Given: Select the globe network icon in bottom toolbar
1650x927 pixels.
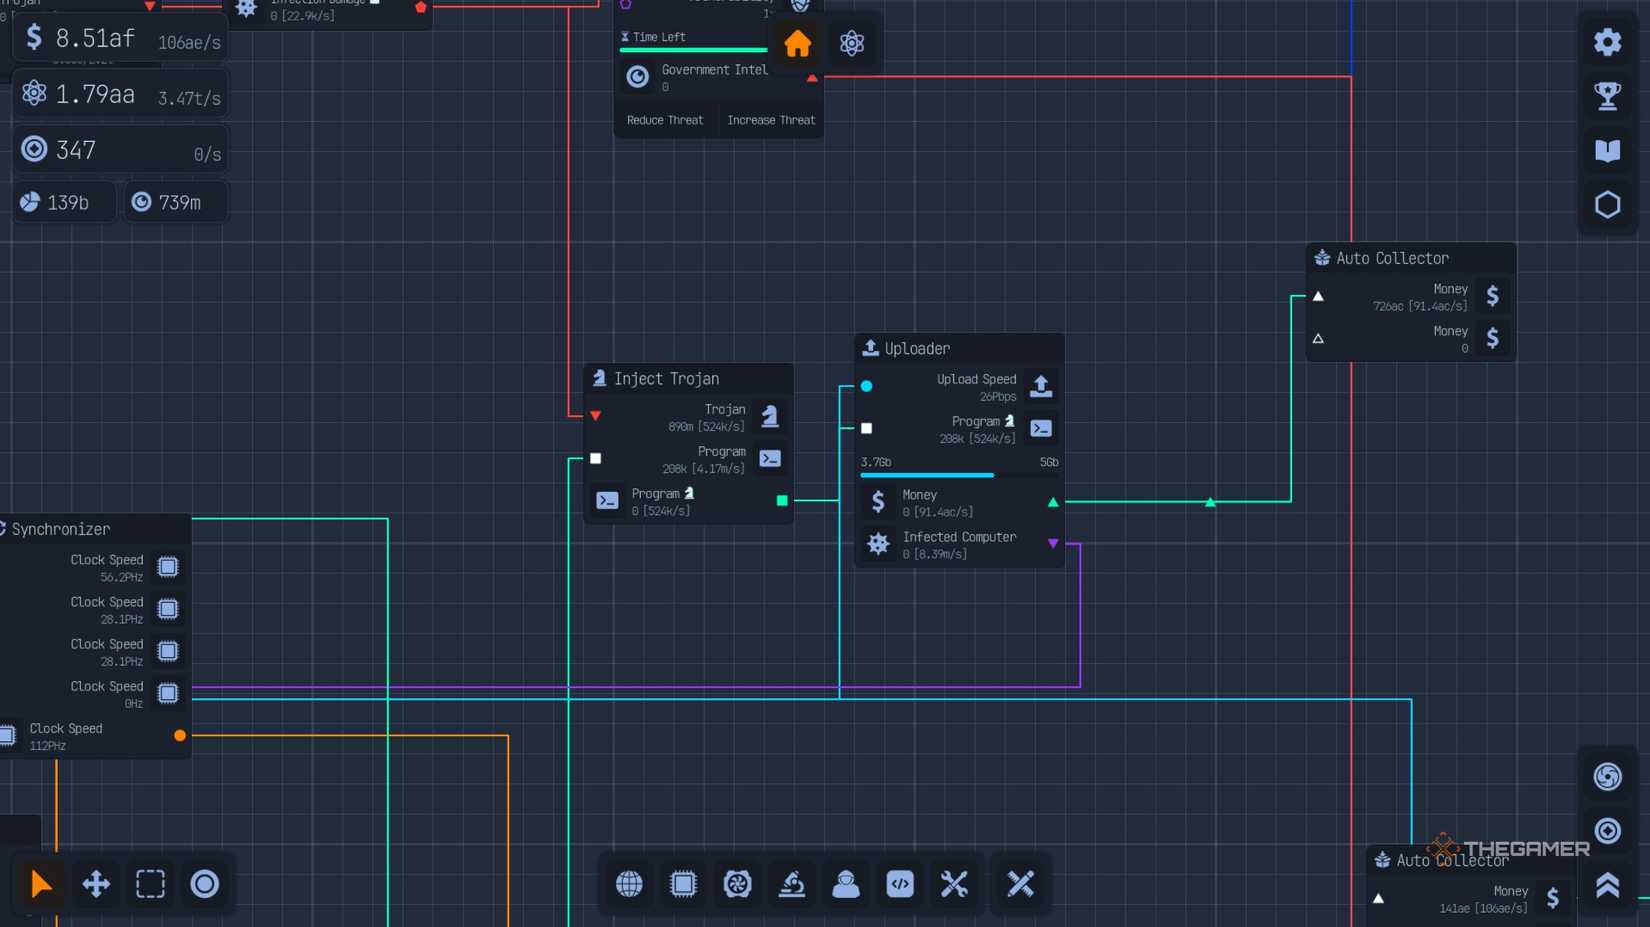Looking at the screenshot, I should click(x=628, y=884).
